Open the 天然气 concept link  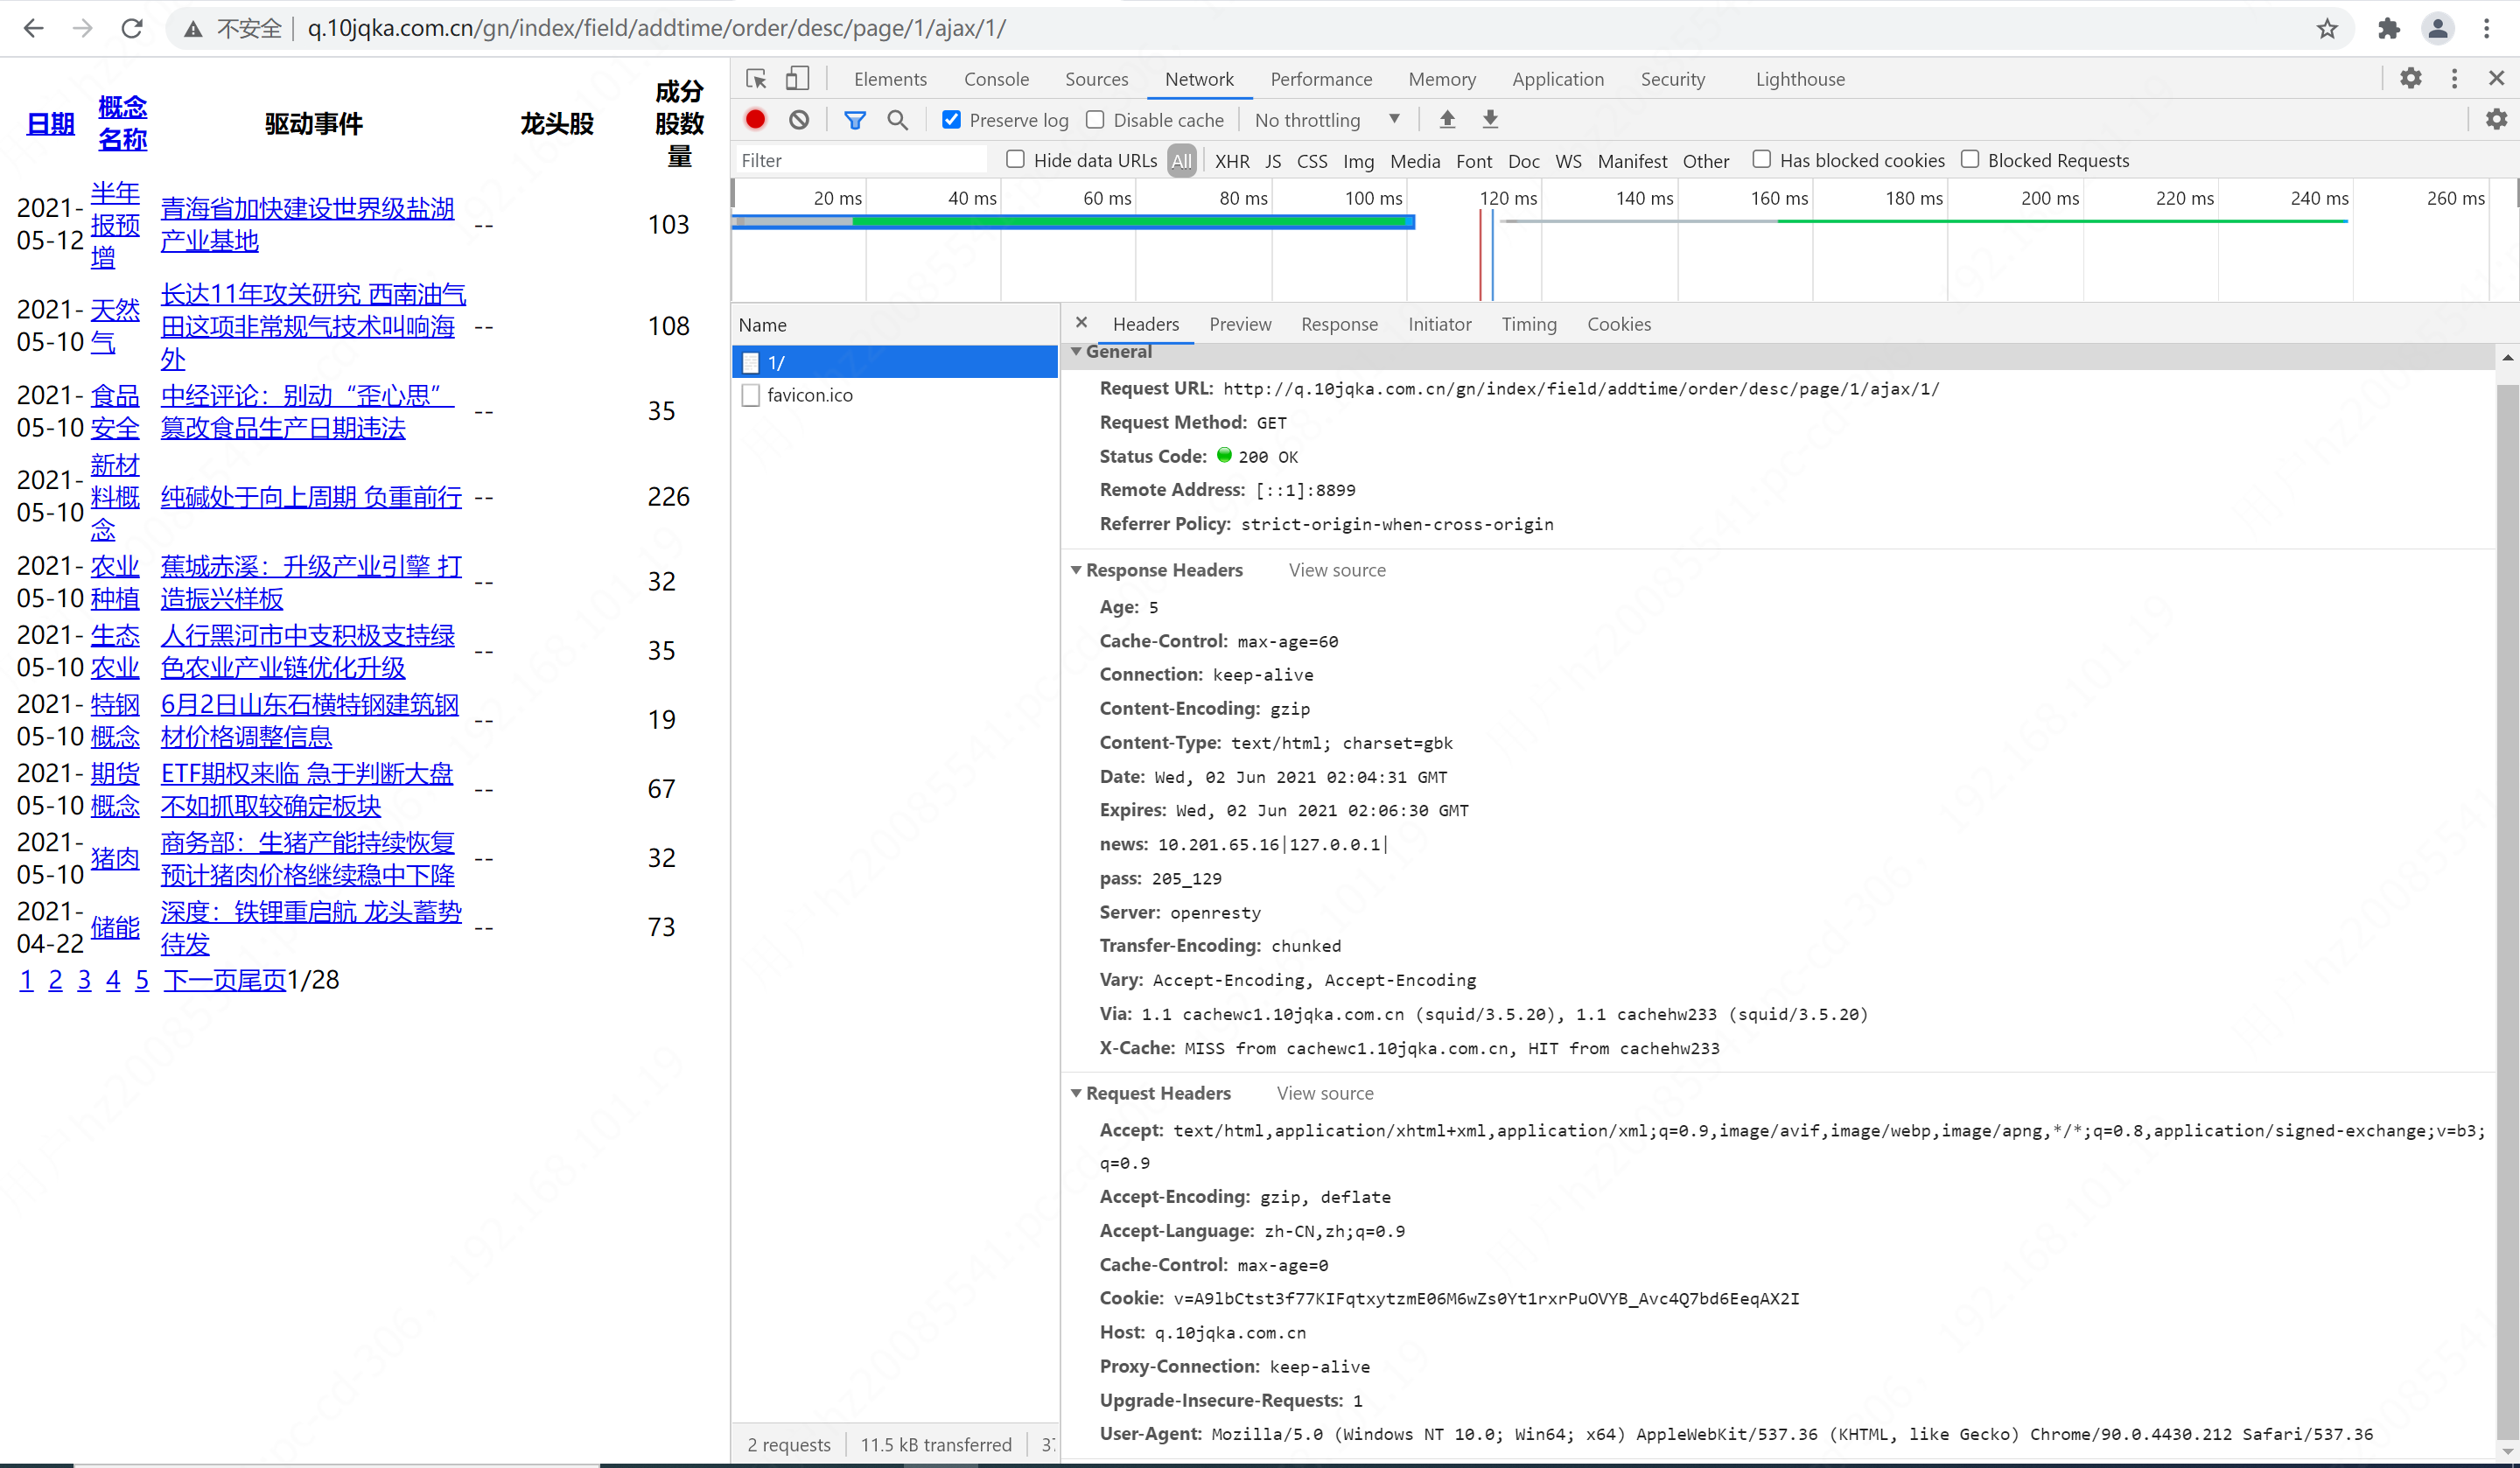tap(115, 326)
